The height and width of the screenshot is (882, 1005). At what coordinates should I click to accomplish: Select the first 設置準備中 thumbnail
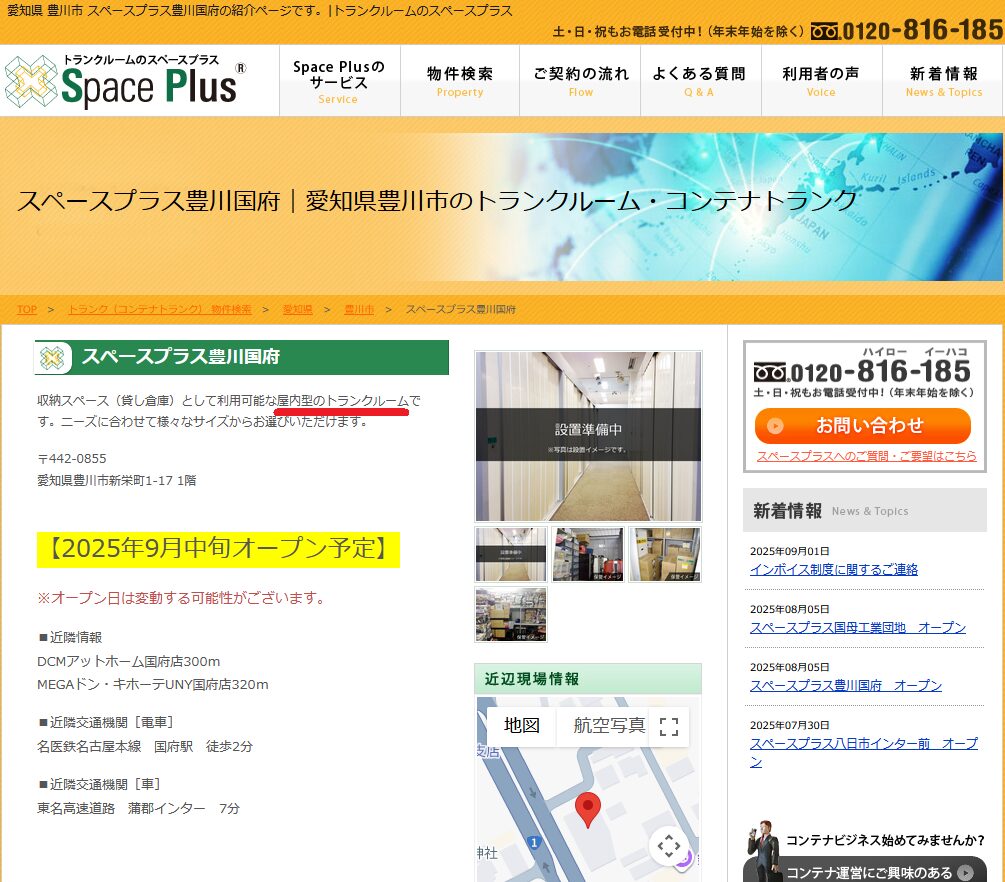point(511,554)
